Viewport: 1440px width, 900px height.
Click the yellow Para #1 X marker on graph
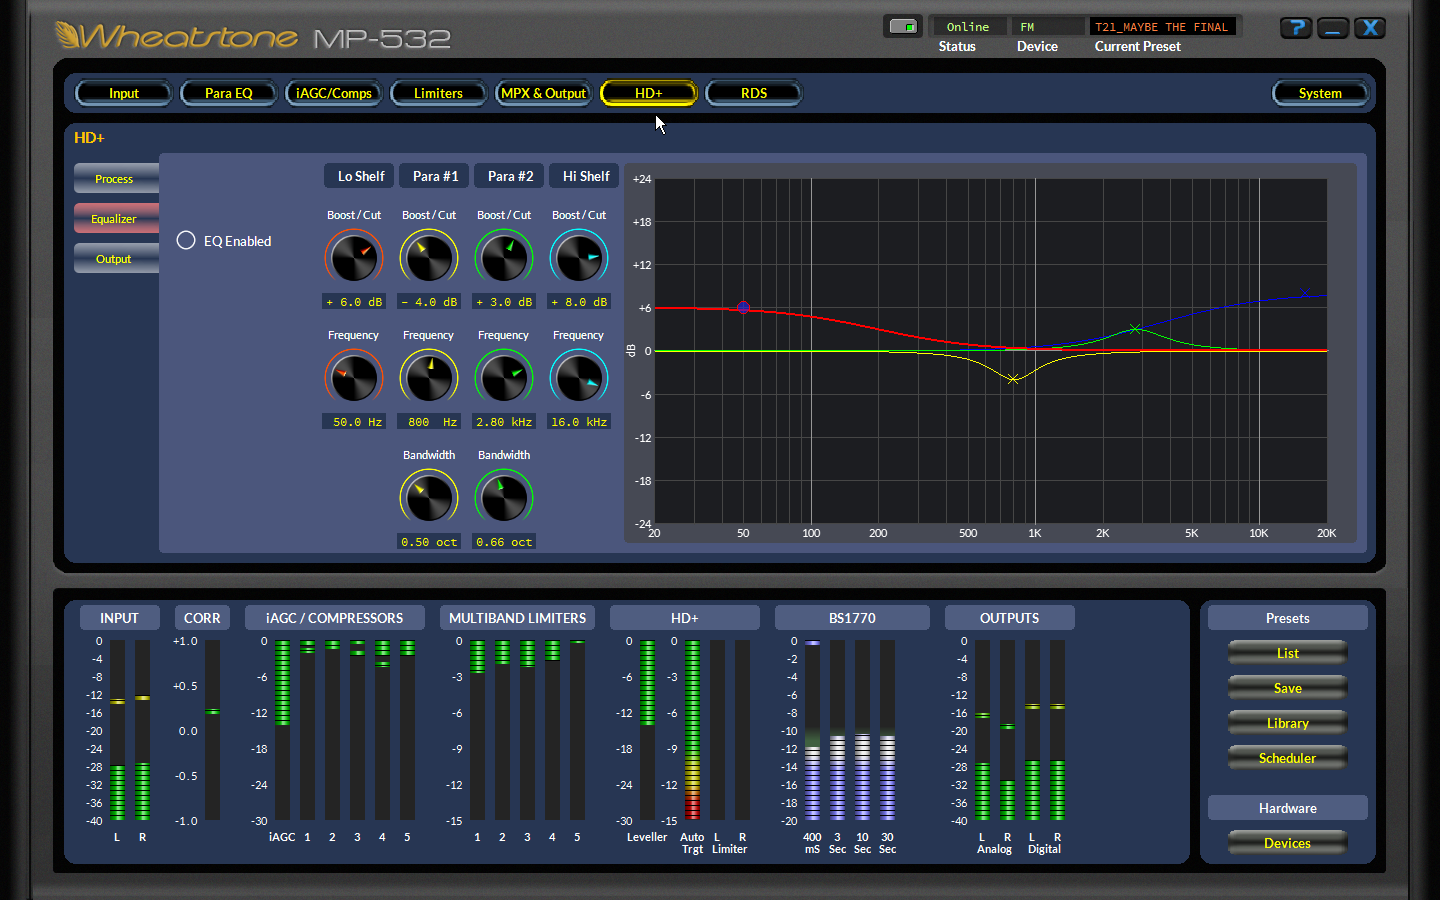(x=1013, y=379)
